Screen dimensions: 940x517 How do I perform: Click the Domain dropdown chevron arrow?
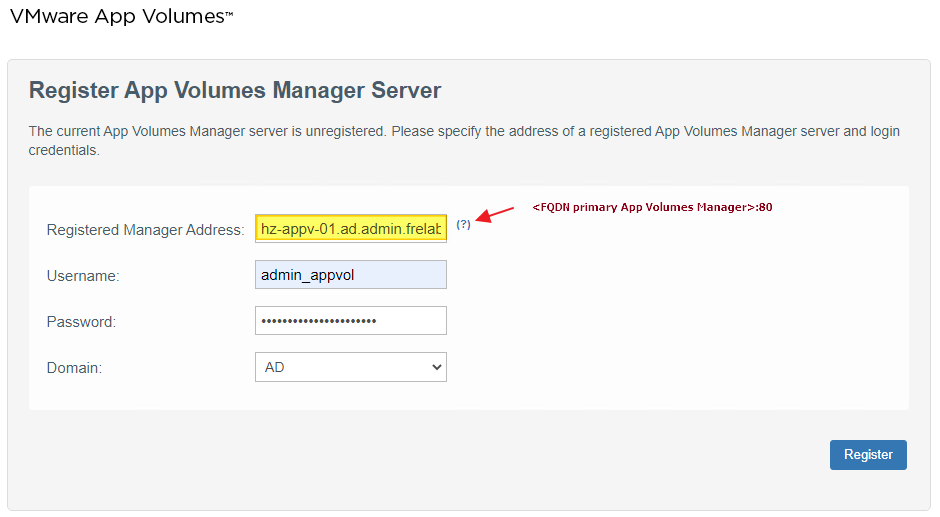point(436,367)
